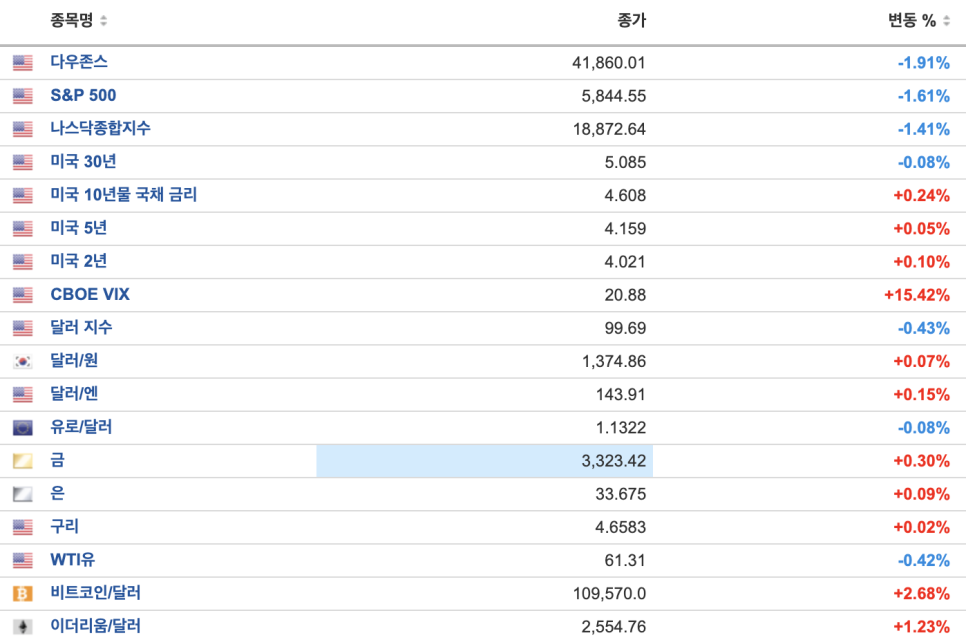966x640 pixels.
Task: Open the 달러/원 link
Action: tap(74, 360)
